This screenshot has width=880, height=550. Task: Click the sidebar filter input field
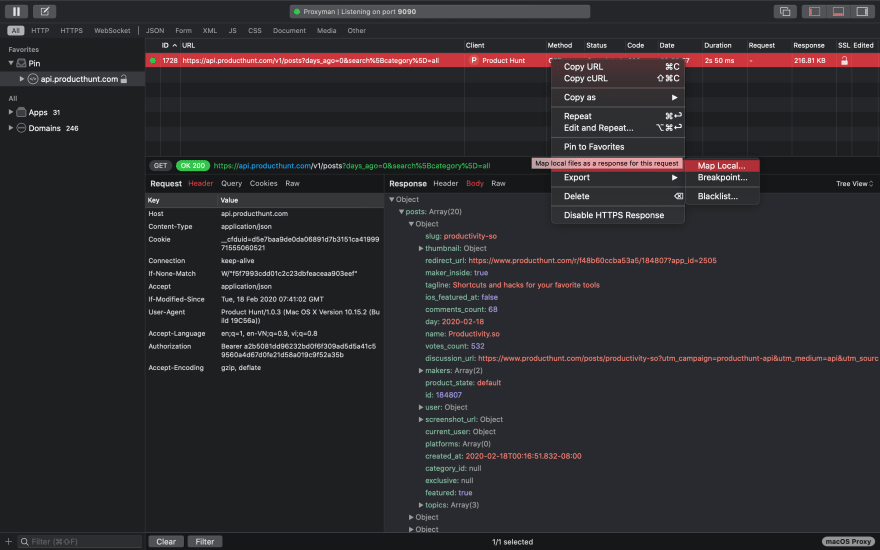[x=80, y=542]
